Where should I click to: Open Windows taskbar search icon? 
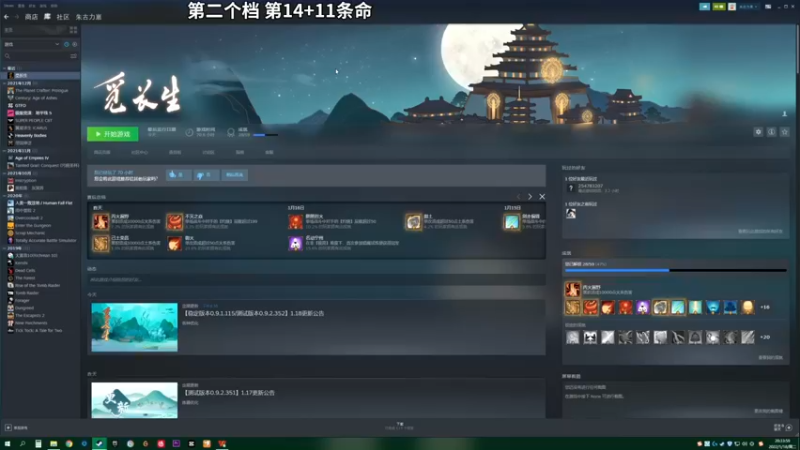(22, 444)
